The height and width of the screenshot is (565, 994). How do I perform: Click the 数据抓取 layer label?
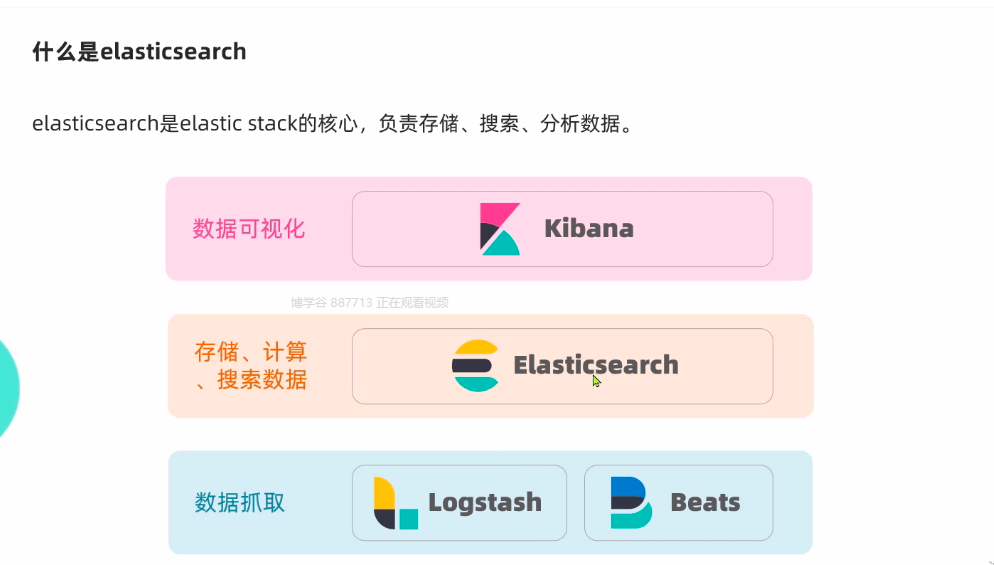click(240, 502)
